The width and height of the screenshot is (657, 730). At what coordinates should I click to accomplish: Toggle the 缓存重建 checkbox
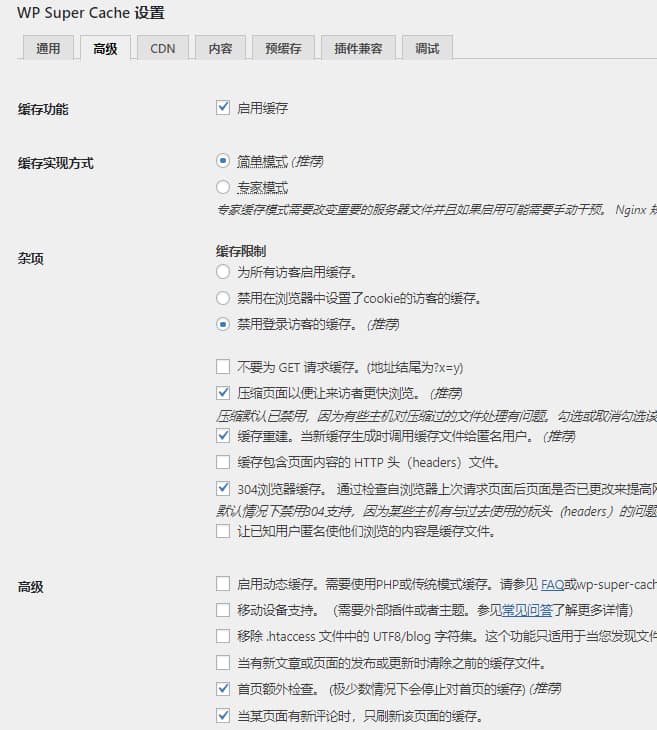click(x=223, y=436)
